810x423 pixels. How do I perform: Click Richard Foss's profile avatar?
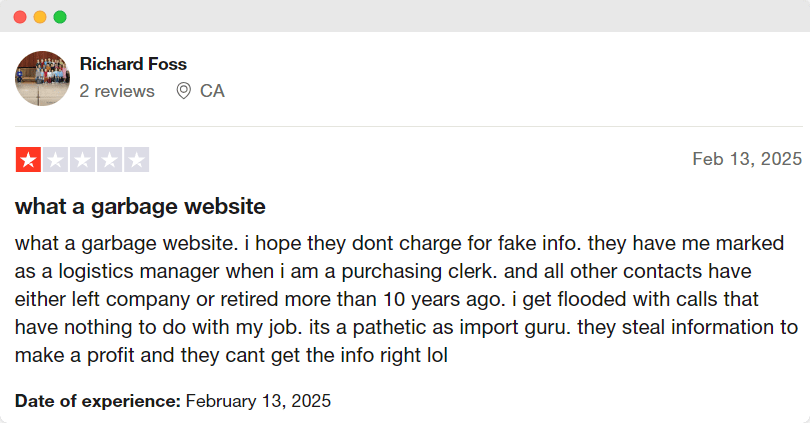[x=42, y=79]
